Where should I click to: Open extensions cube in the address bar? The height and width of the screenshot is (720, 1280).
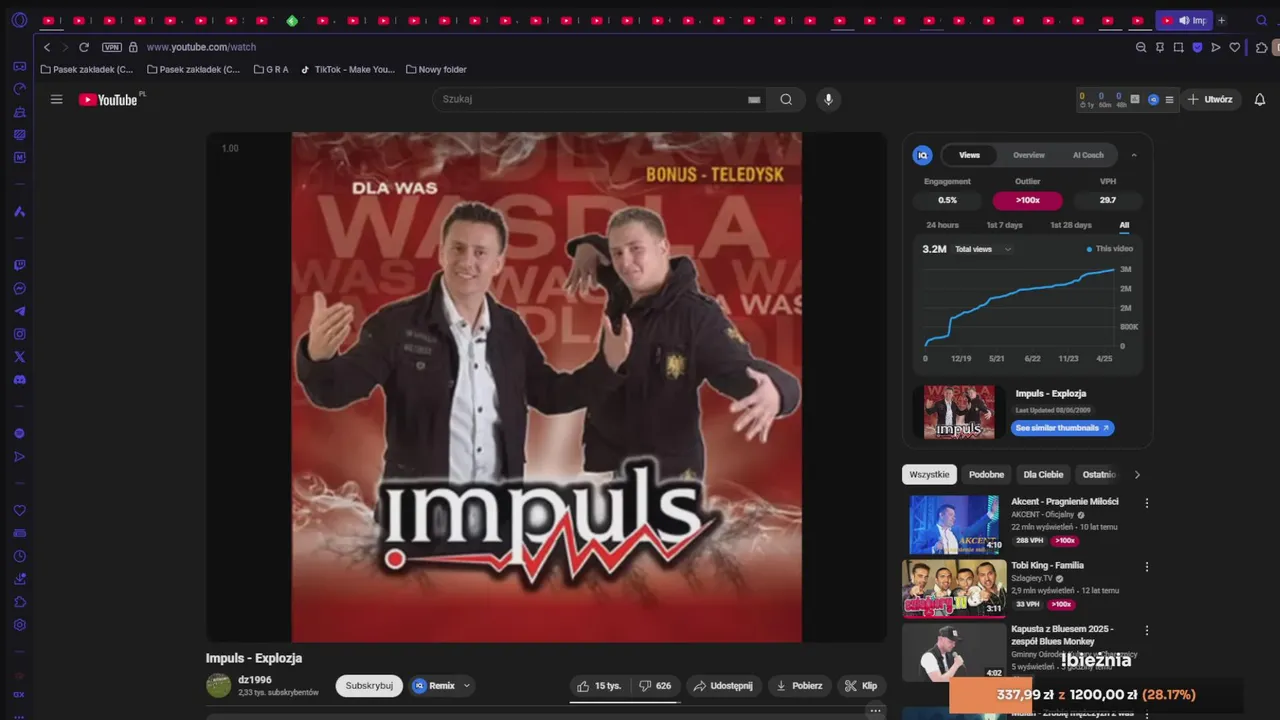pos(1261,47)
